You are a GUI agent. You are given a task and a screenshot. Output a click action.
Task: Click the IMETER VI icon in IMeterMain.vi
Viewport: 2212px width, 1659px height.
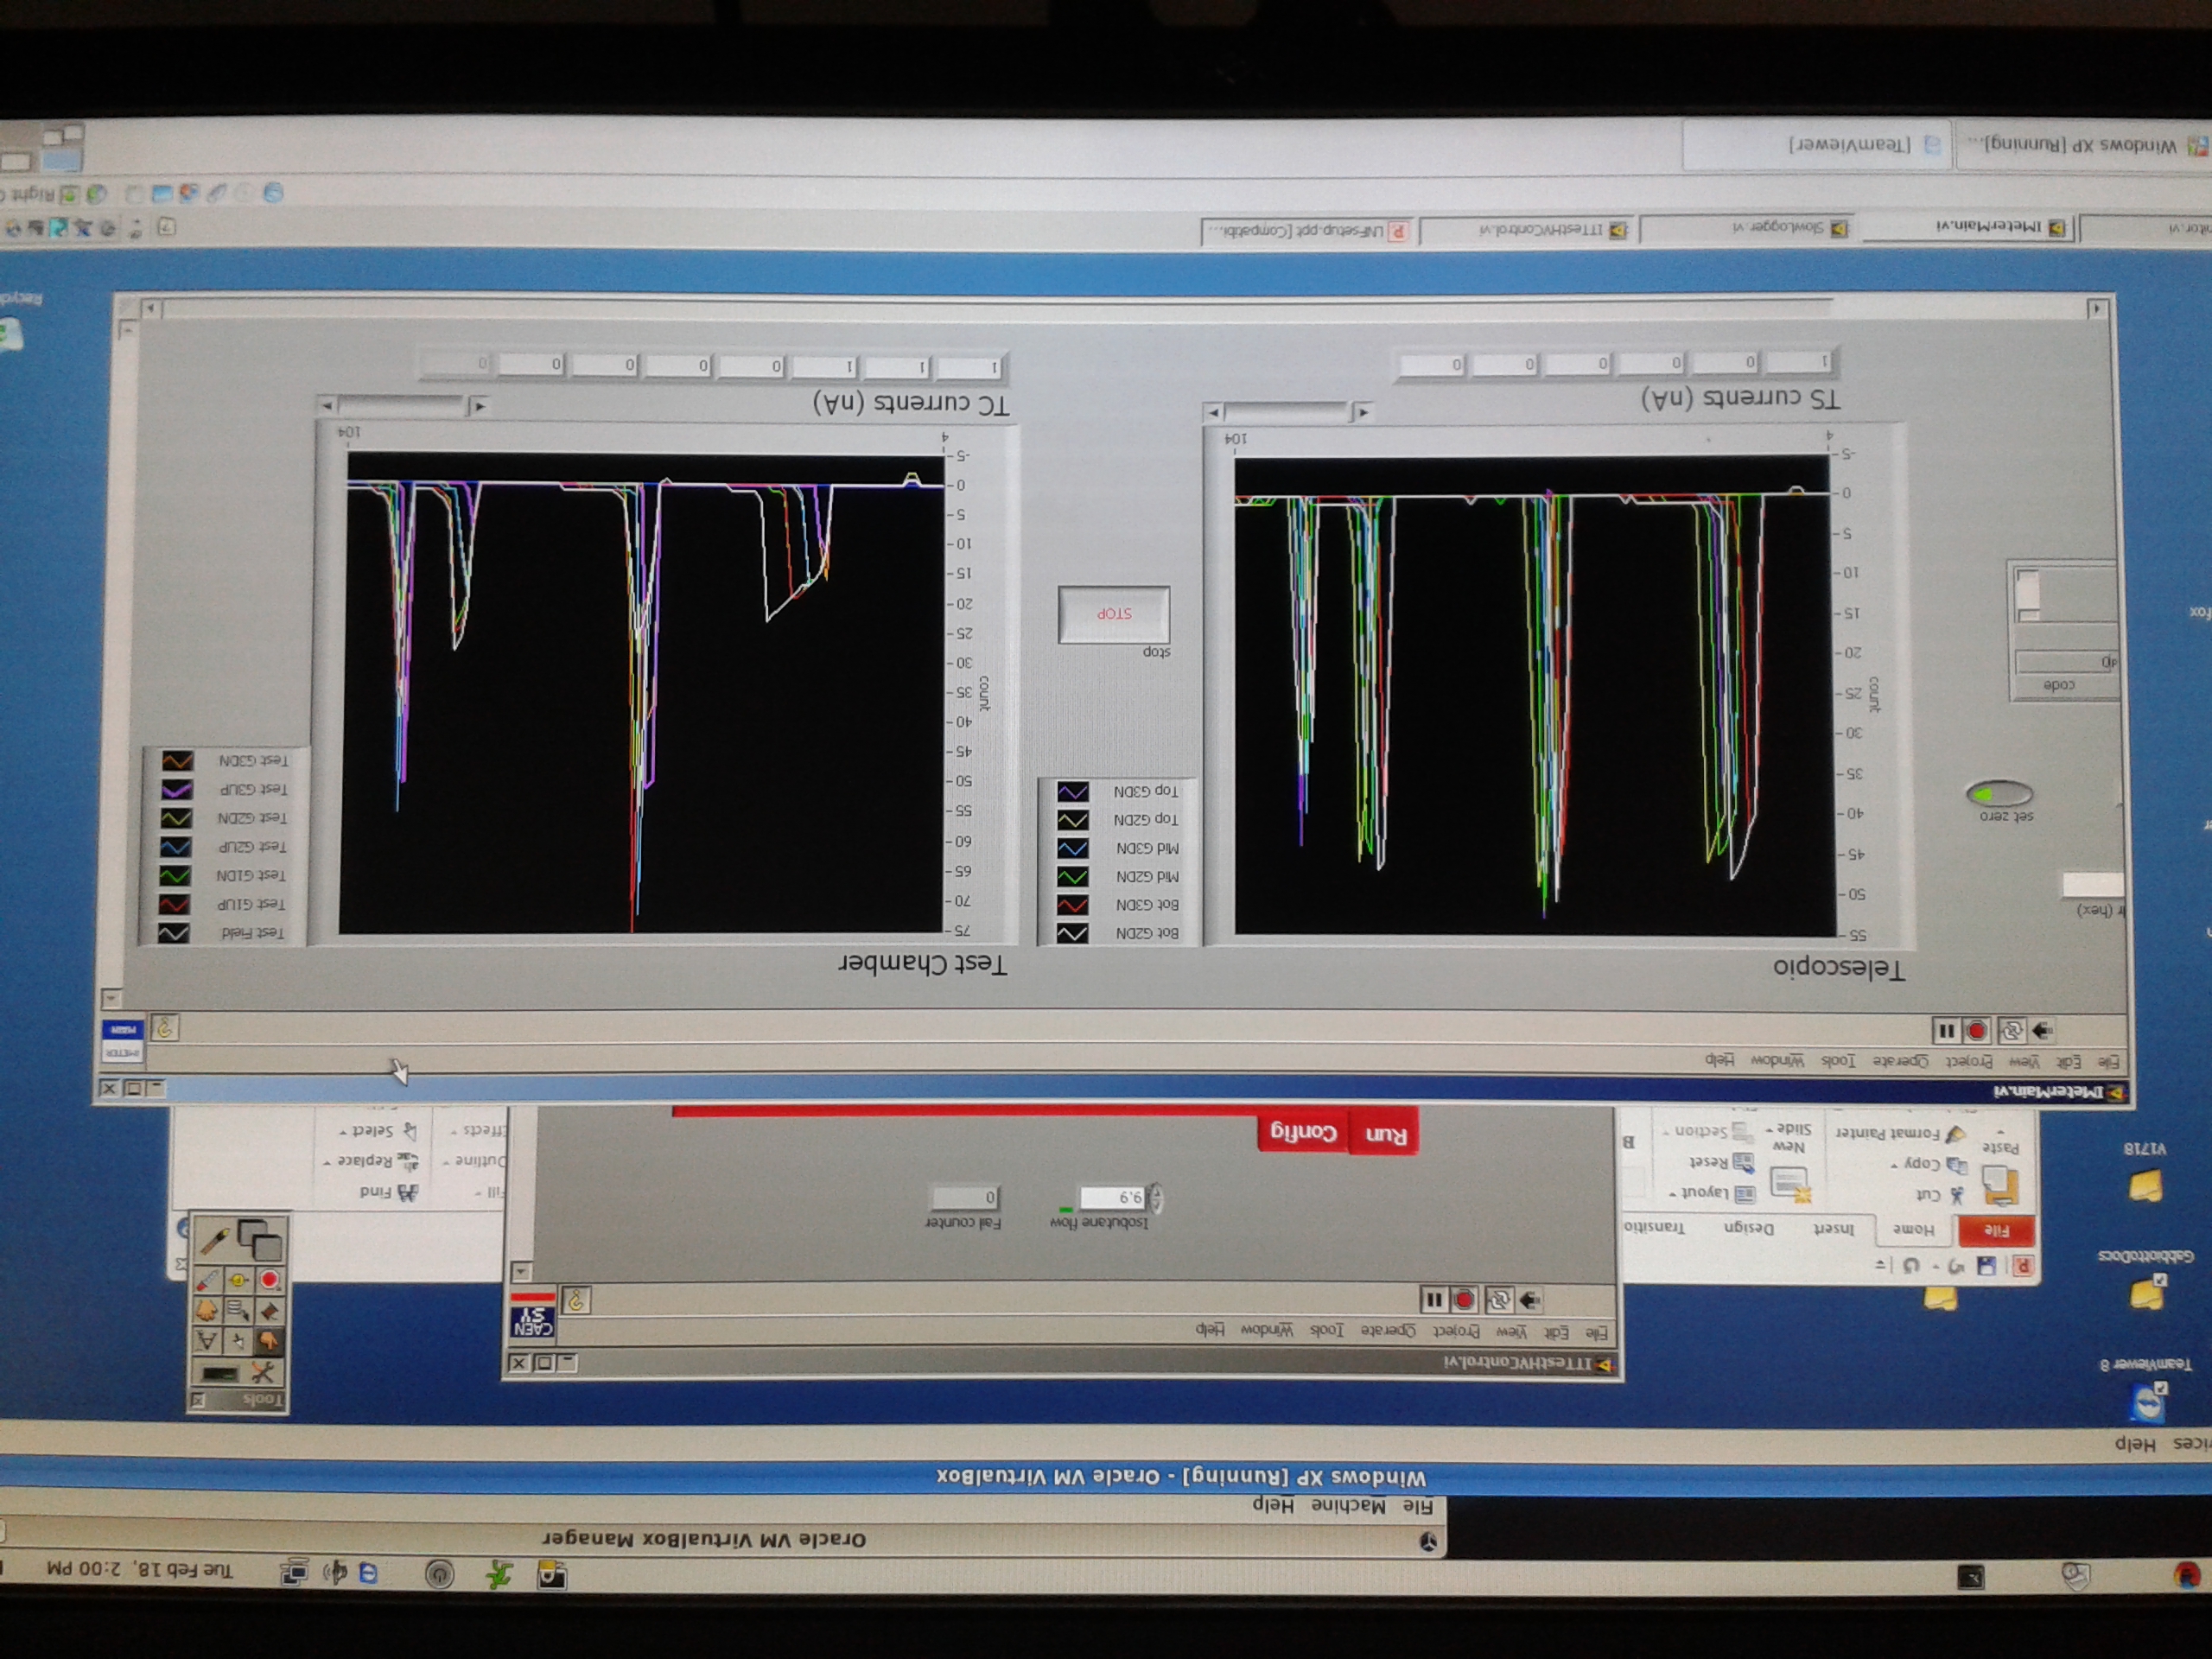pos(123,1040)
